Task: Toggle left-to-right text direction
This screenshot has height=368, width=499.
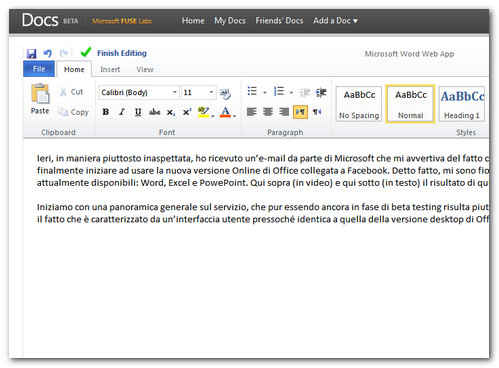Action: 300,112
